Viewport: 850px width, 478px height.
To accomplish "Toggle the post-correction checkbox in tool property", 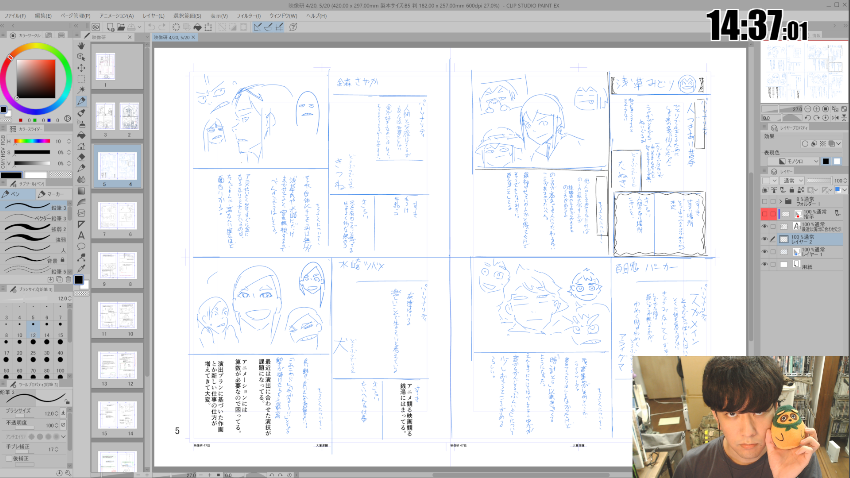I will pos(9,459).
